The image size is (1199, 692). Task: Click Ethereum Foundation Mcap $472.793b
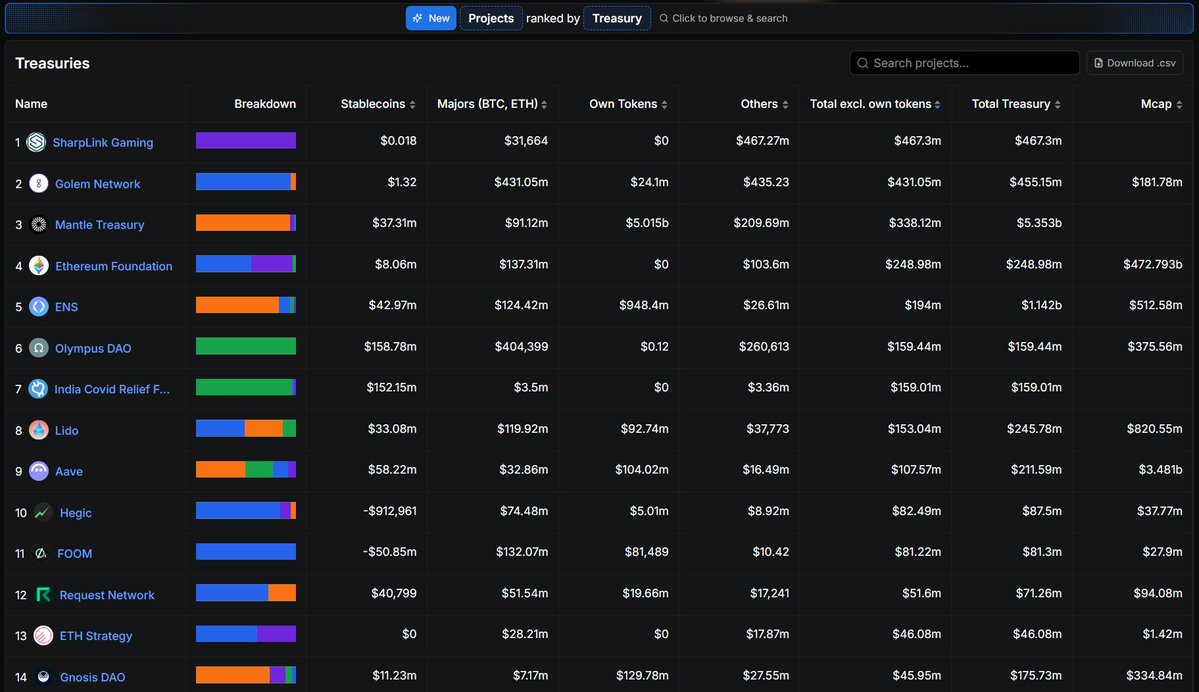pos(1152,265)
